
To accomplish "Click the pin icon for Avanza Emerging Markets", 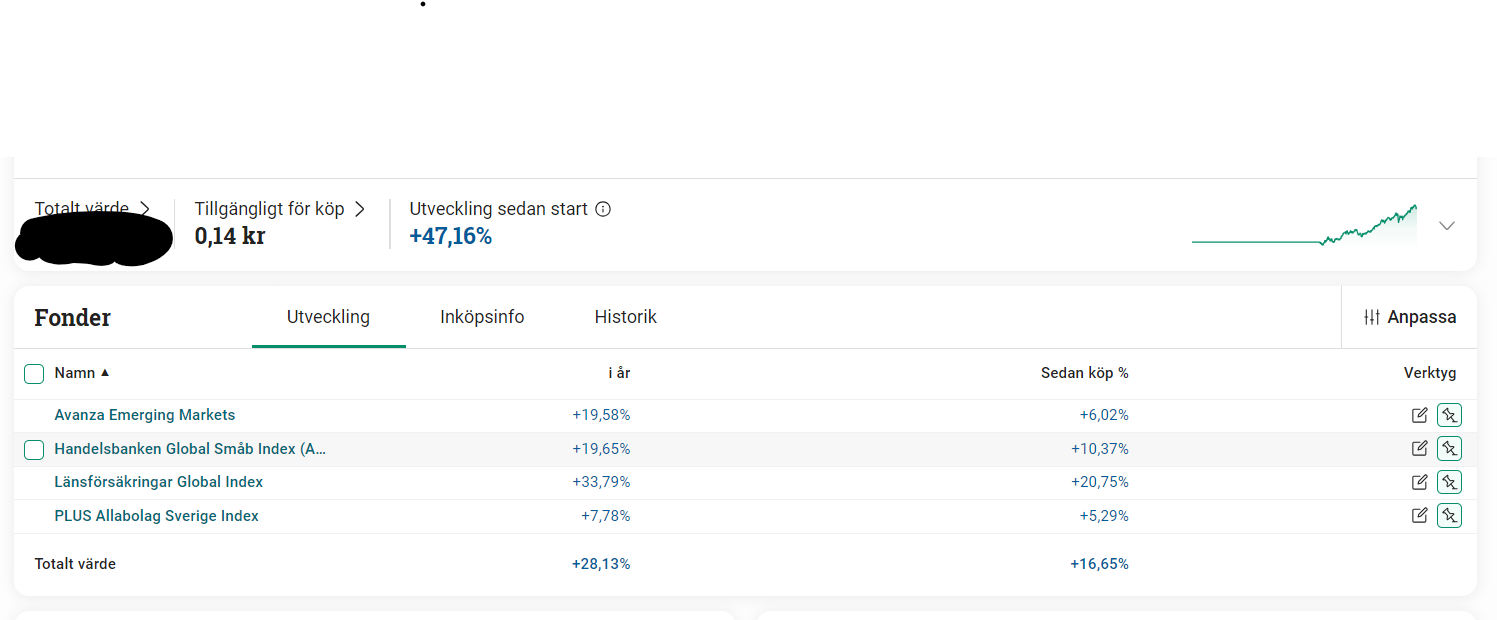I will coord(1449,415).
